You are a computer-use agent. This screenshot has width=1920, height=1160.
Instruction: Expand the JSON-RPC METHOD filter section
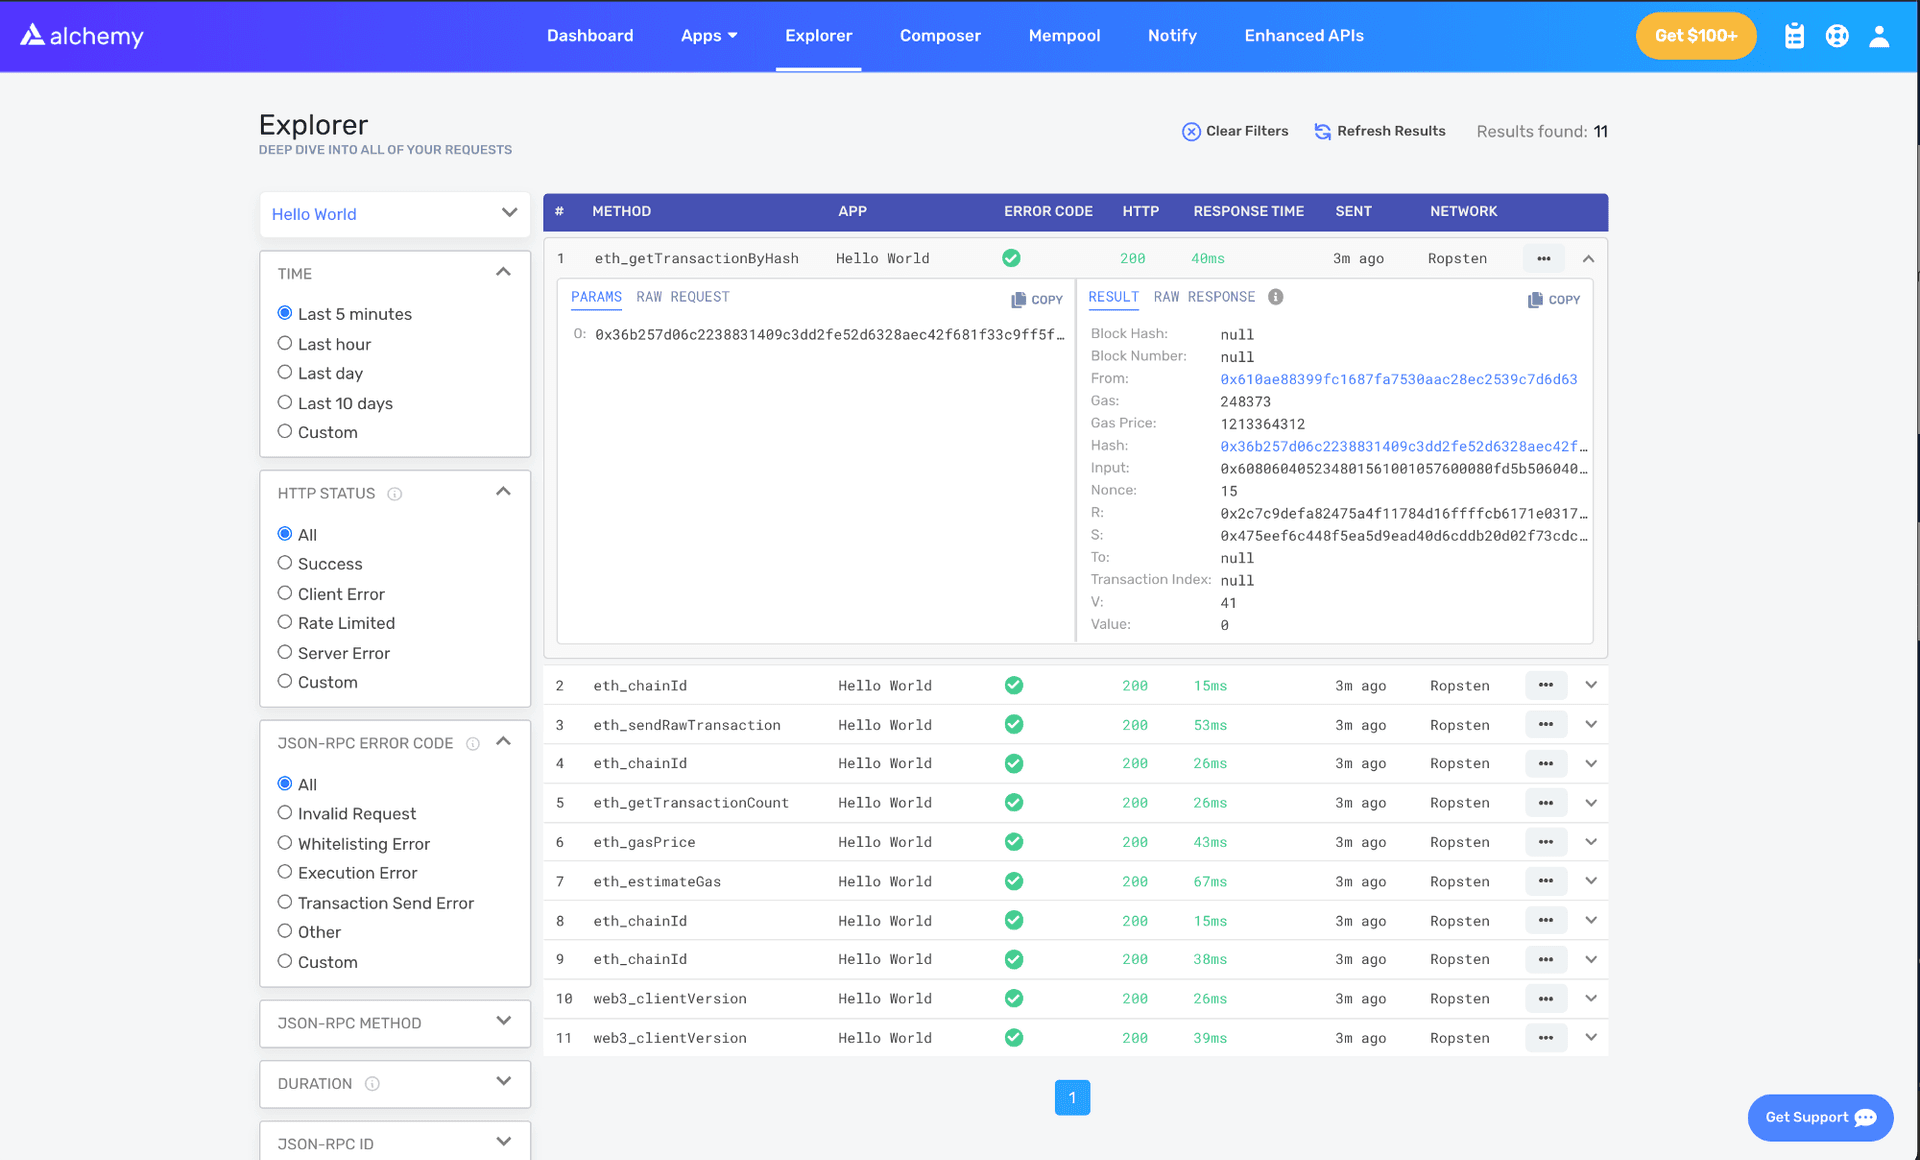click(x=505, y=1022)
